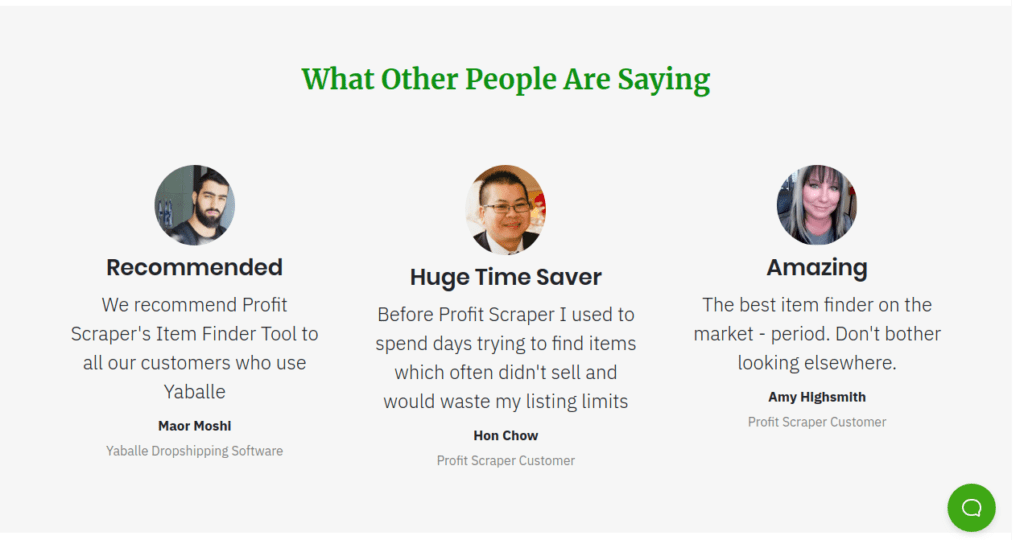The width and height of the screenshot is (1024, 540).
Task: Click the name 'Hon Chow'
Action: coord(505,436)
